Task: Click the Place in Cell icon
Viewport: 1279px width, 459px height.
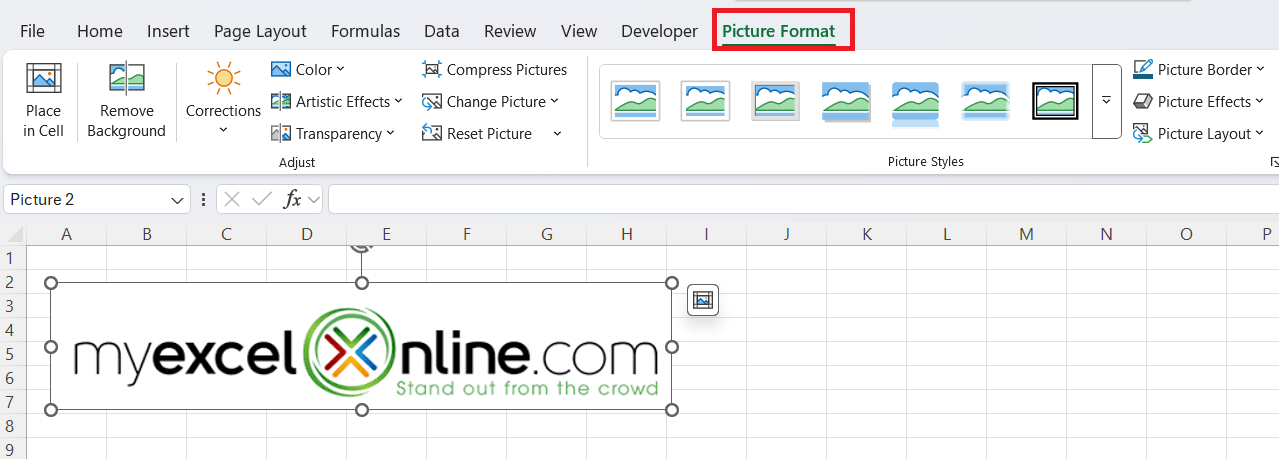Action: coord(43,79)
